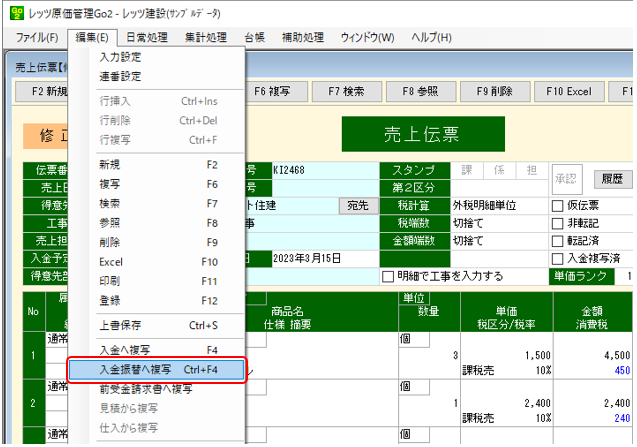Screen dimensions: 637x447
Task: Click the F8 参照 toolbar button
Action: (420, 91)
